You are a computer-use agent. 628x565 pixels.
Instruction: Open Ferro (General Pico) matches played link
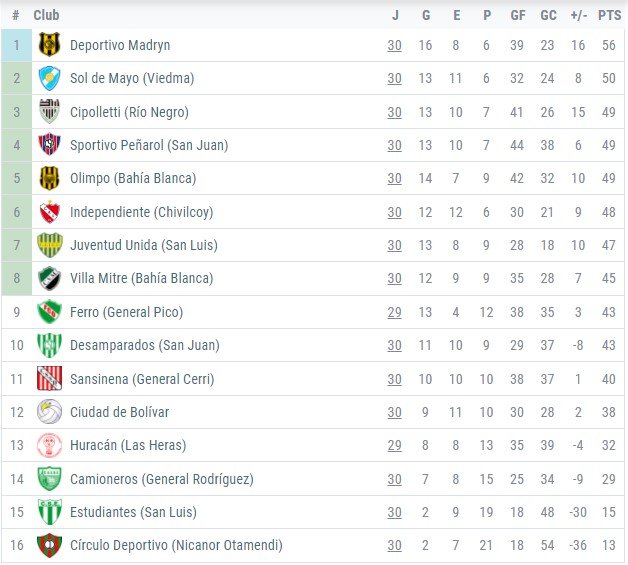(395, 312)
